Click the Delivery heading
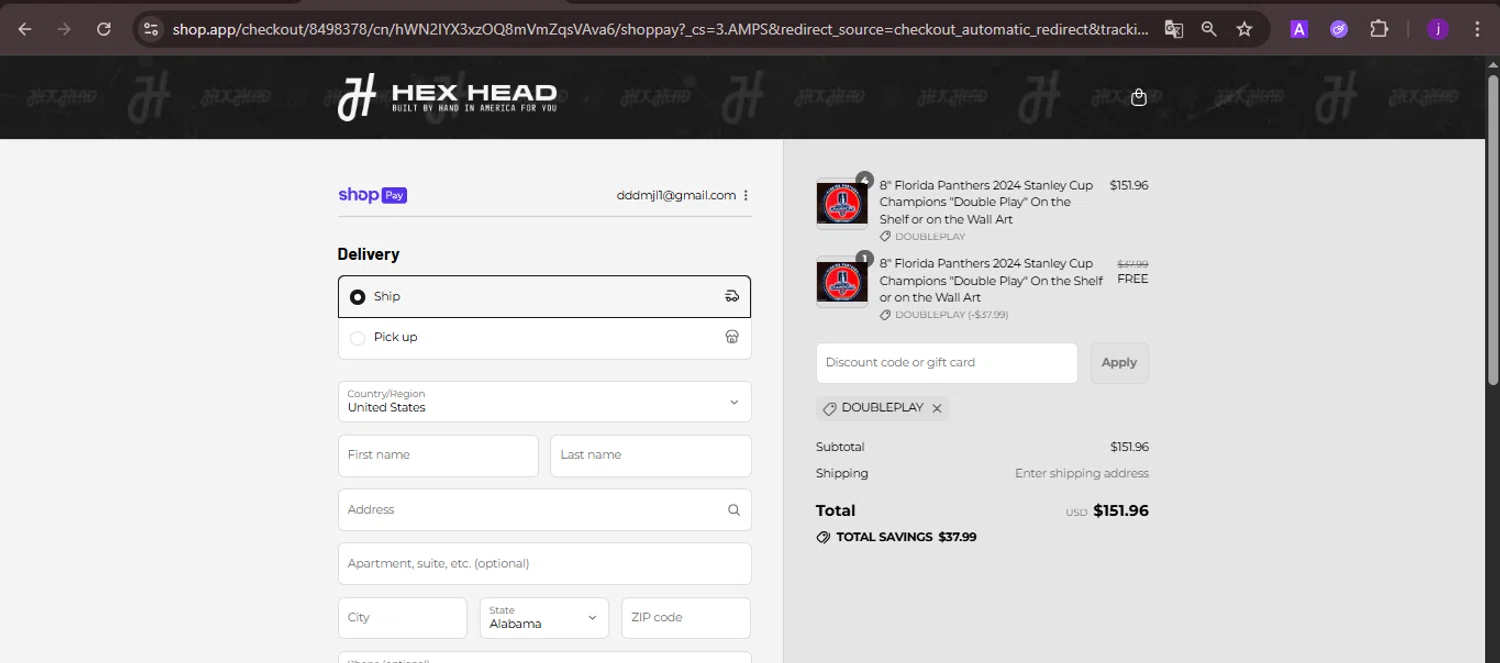The image size is (1500, 663). click(x=368, y=254)
